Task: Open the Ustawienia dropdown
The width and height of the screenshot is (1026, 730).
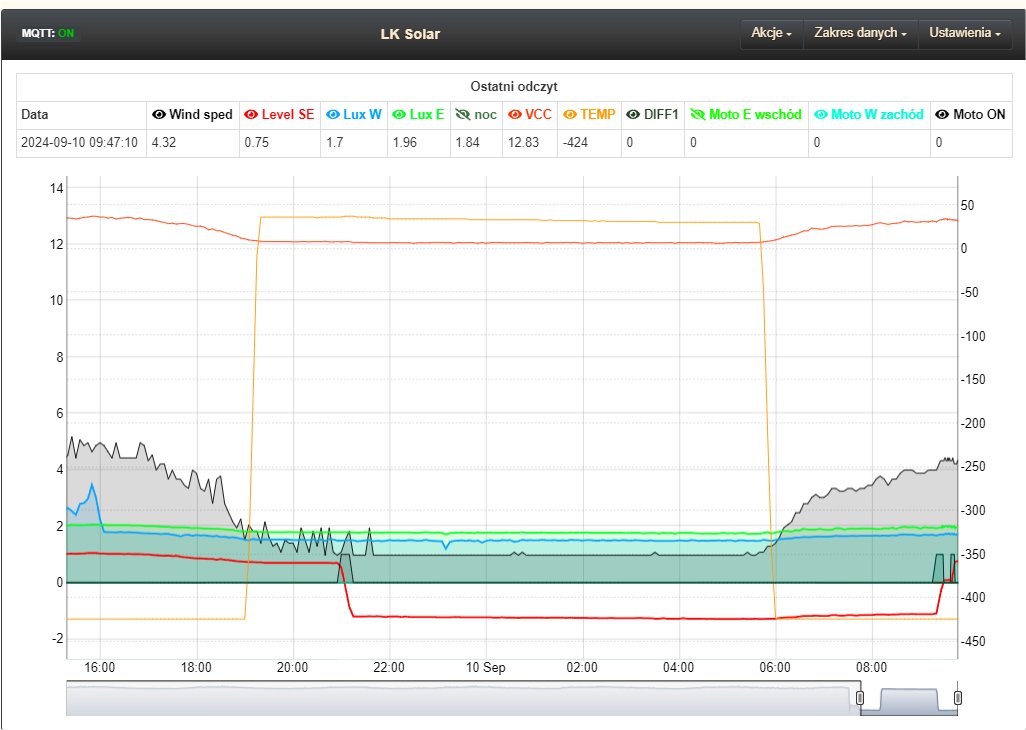Action: coord(964,33)
